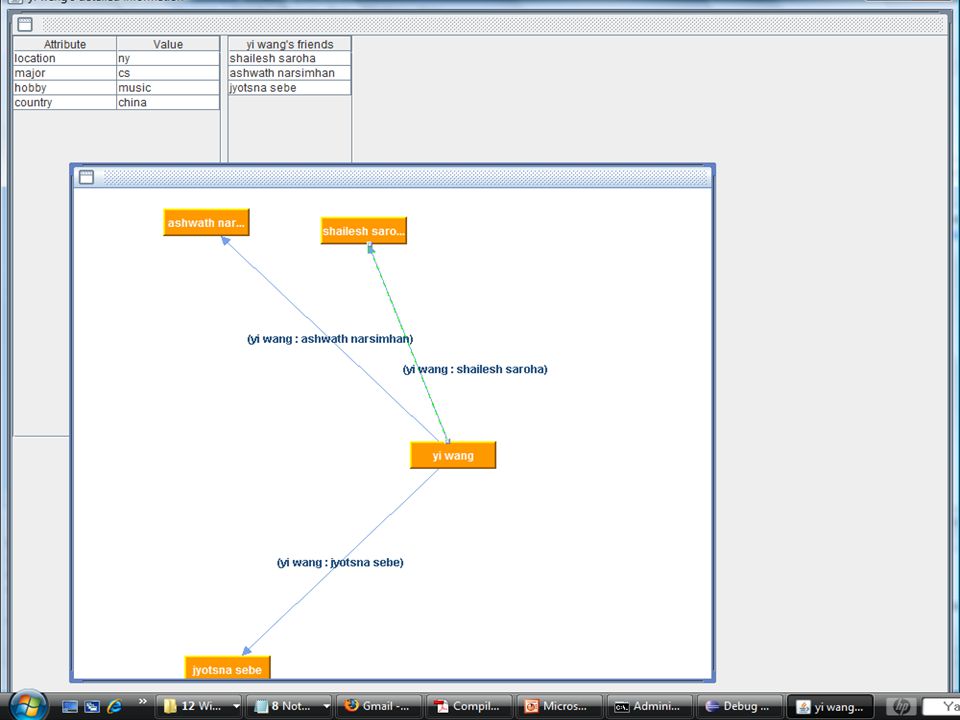Click the "yi wang's friends" column header
This screenshot has height=720, width=960.
pos(290,44)
